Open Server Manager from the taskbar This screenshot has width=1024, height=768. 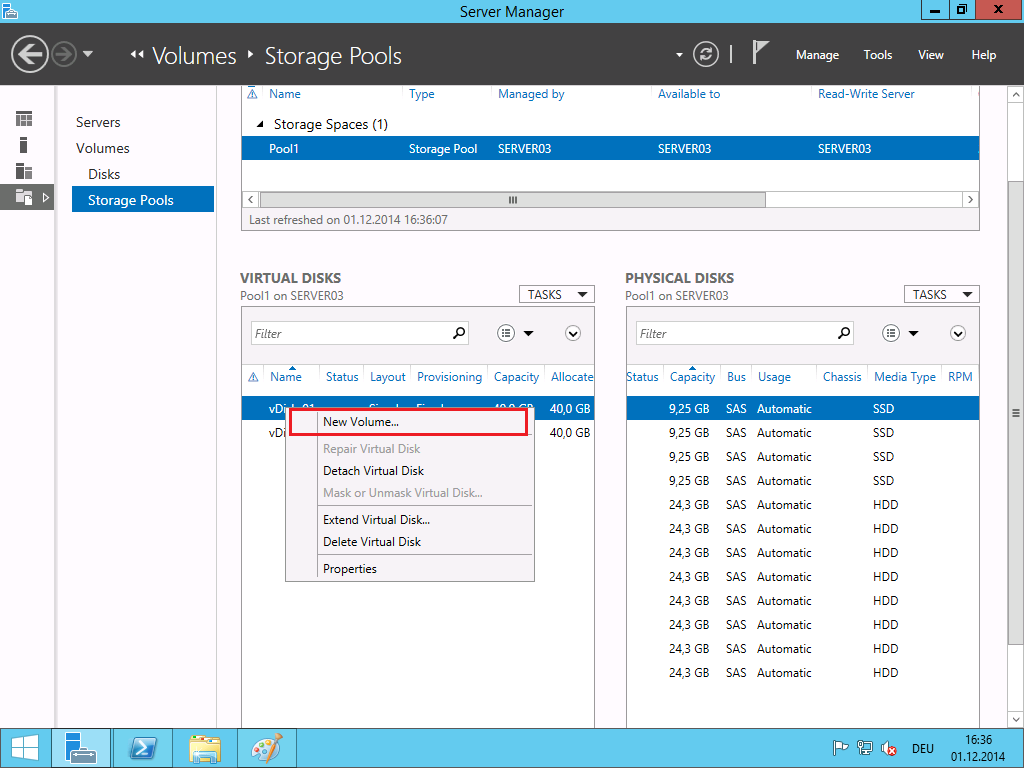(82, 748)
